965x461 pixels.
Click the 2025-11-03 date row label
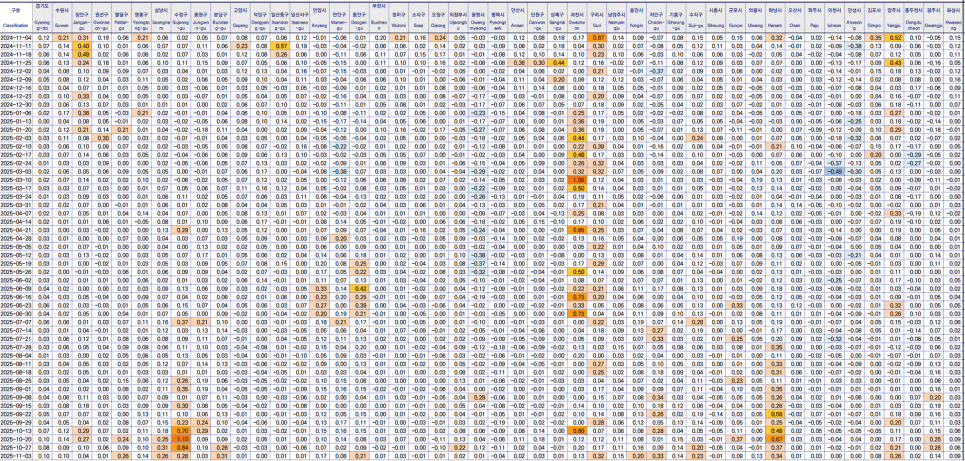point(18,456)
